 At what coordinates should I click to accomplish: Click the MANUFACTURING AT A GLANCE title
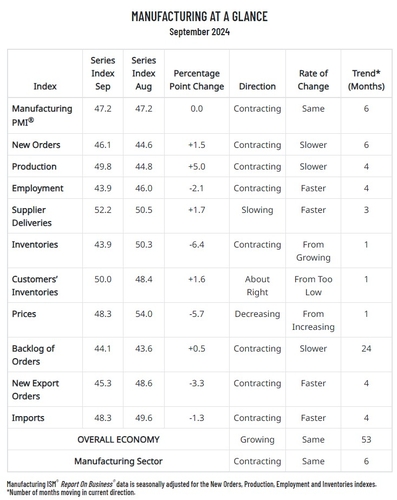pyautogui.click(x=199, y=16)
